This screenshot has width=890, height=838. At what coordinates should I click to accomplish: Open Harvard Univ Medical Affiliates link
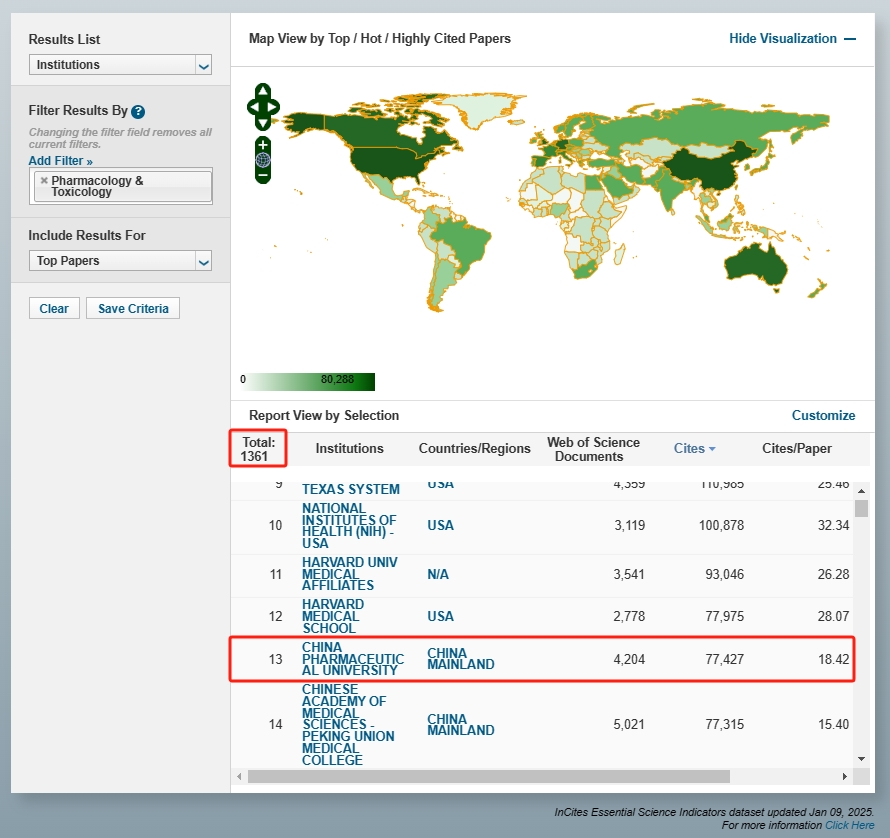[349, 574]
